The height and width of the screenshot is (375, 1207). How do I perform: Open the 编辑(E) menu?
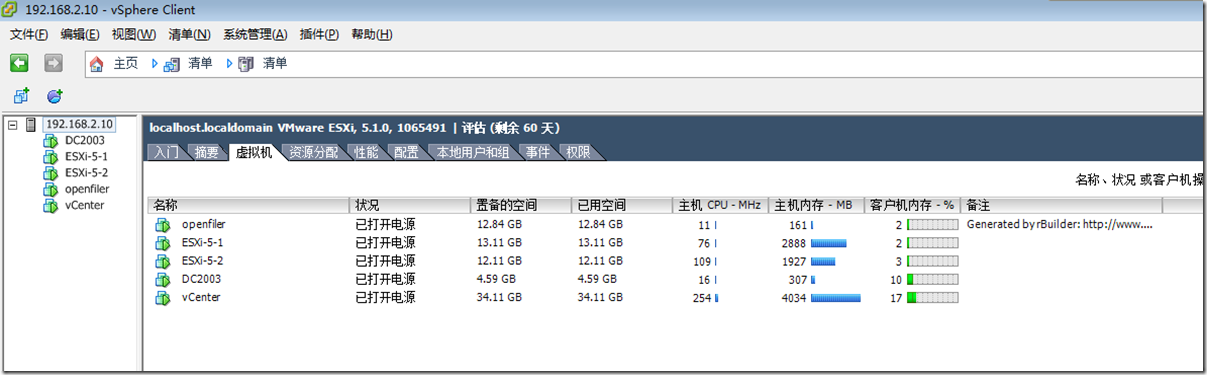click(80, 35)
